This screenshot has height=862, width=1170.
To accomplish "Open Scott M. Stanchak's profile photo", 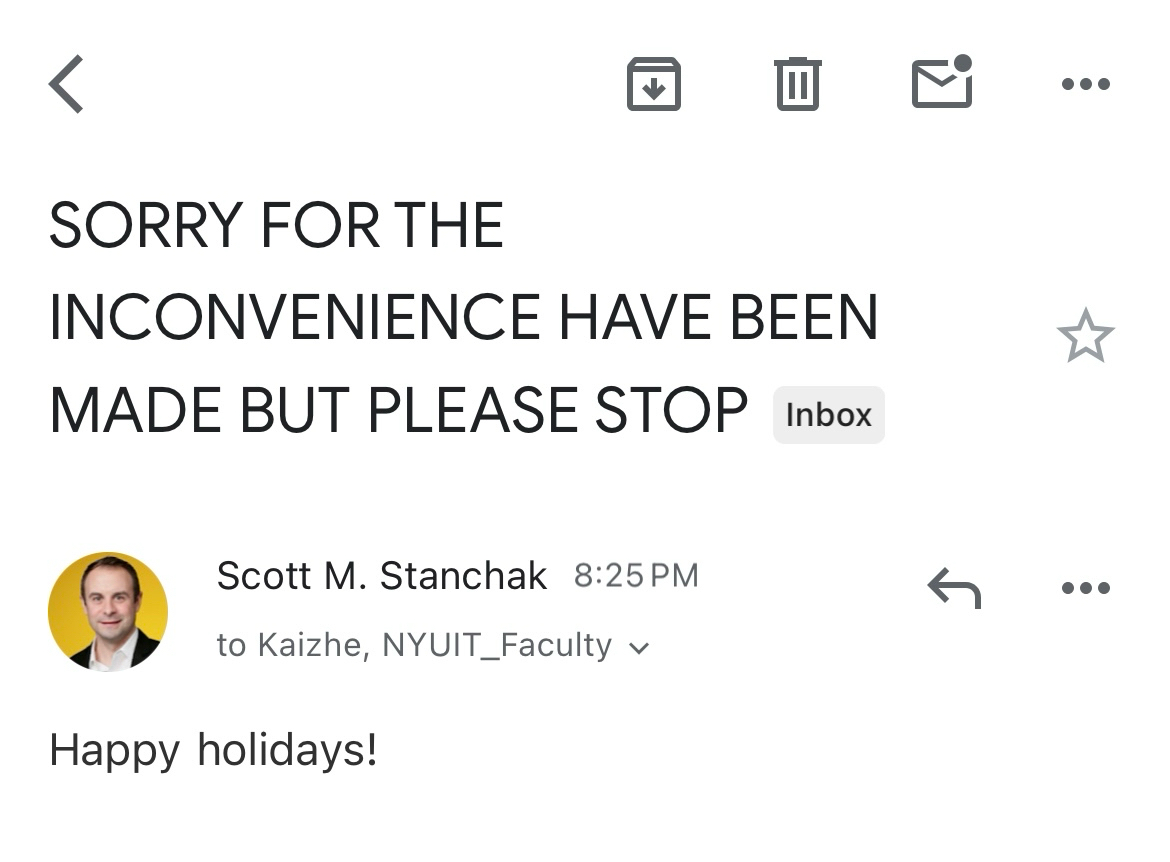I will 108,611.
